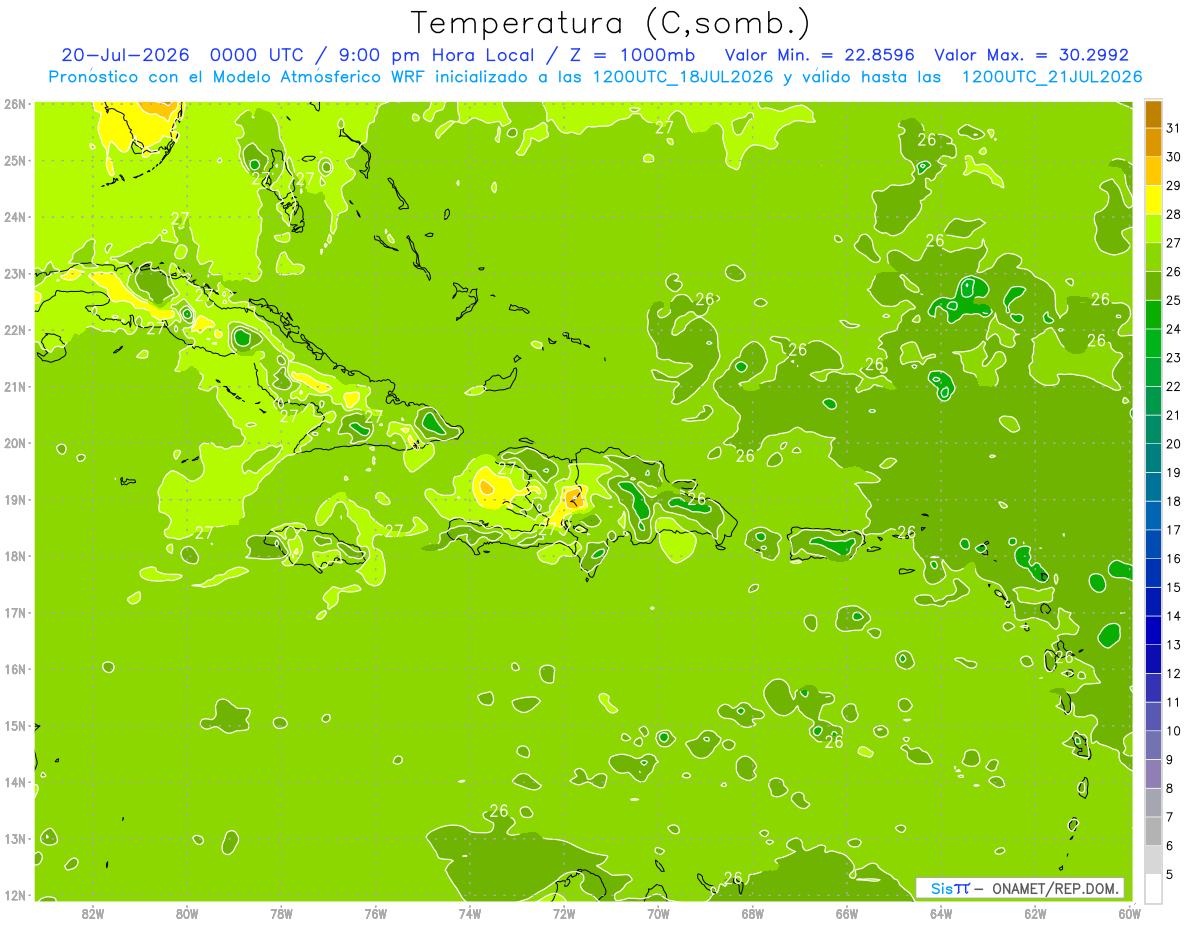Click the purple colorbar segment between 9 and 10
The width and height of the screenshot is (1200, 927).
pyautogui.click(x=1153, y=745)
